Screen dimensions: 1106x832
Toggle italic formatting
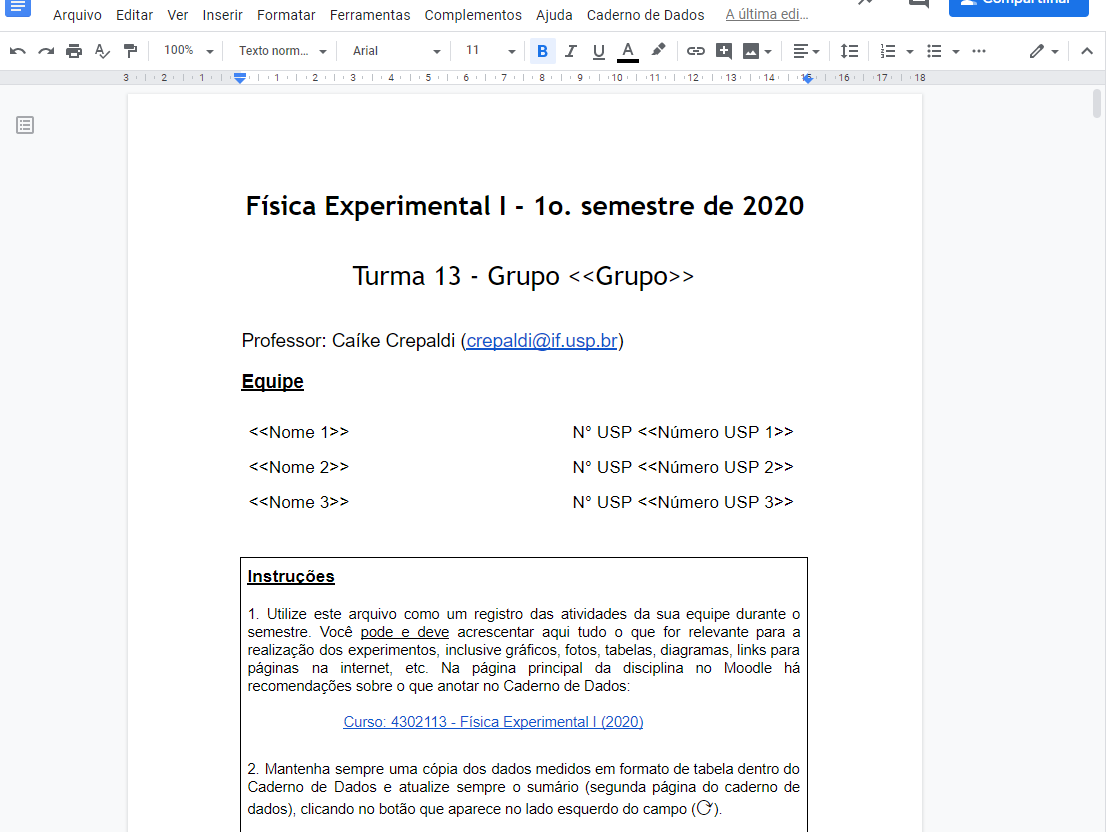pos(571,51)
